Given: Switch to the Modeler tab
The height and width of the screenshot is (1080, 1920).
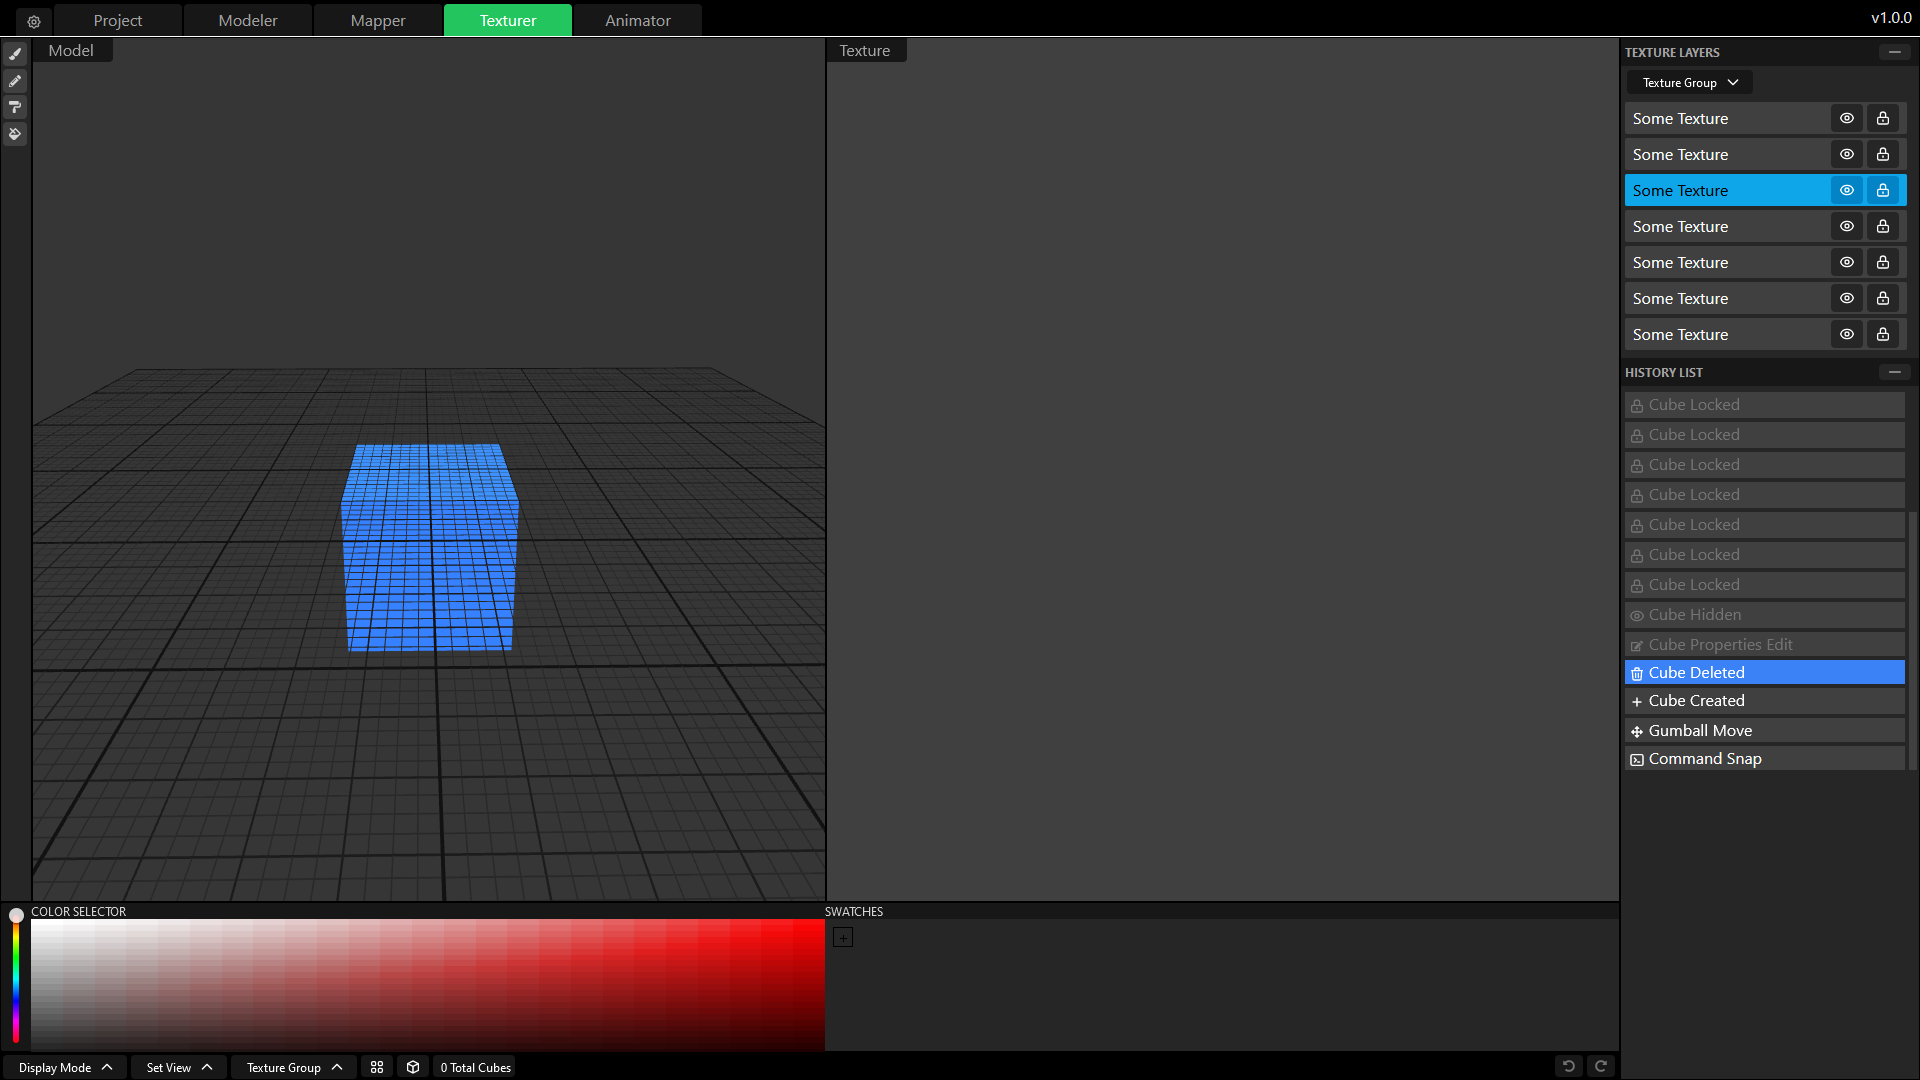Looking at the screenshot, I should click(x=247, y=20).
